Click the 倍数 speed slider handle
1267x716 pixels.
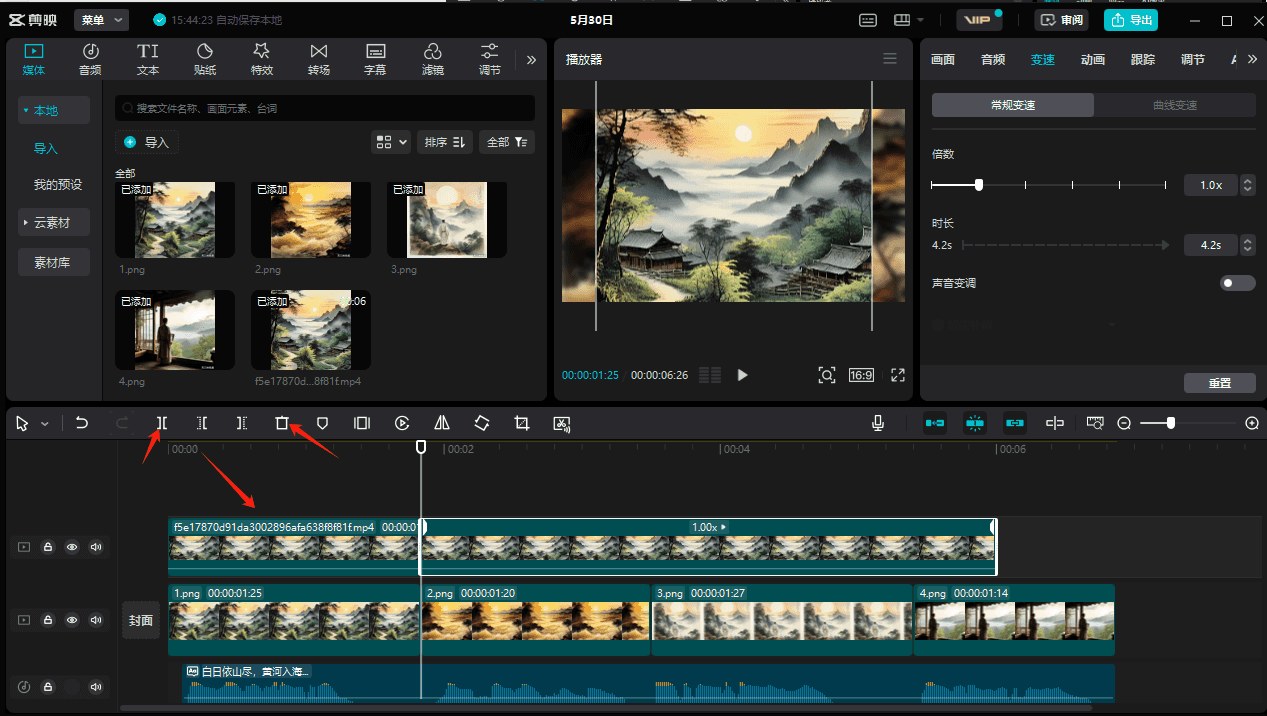[979, 185]
